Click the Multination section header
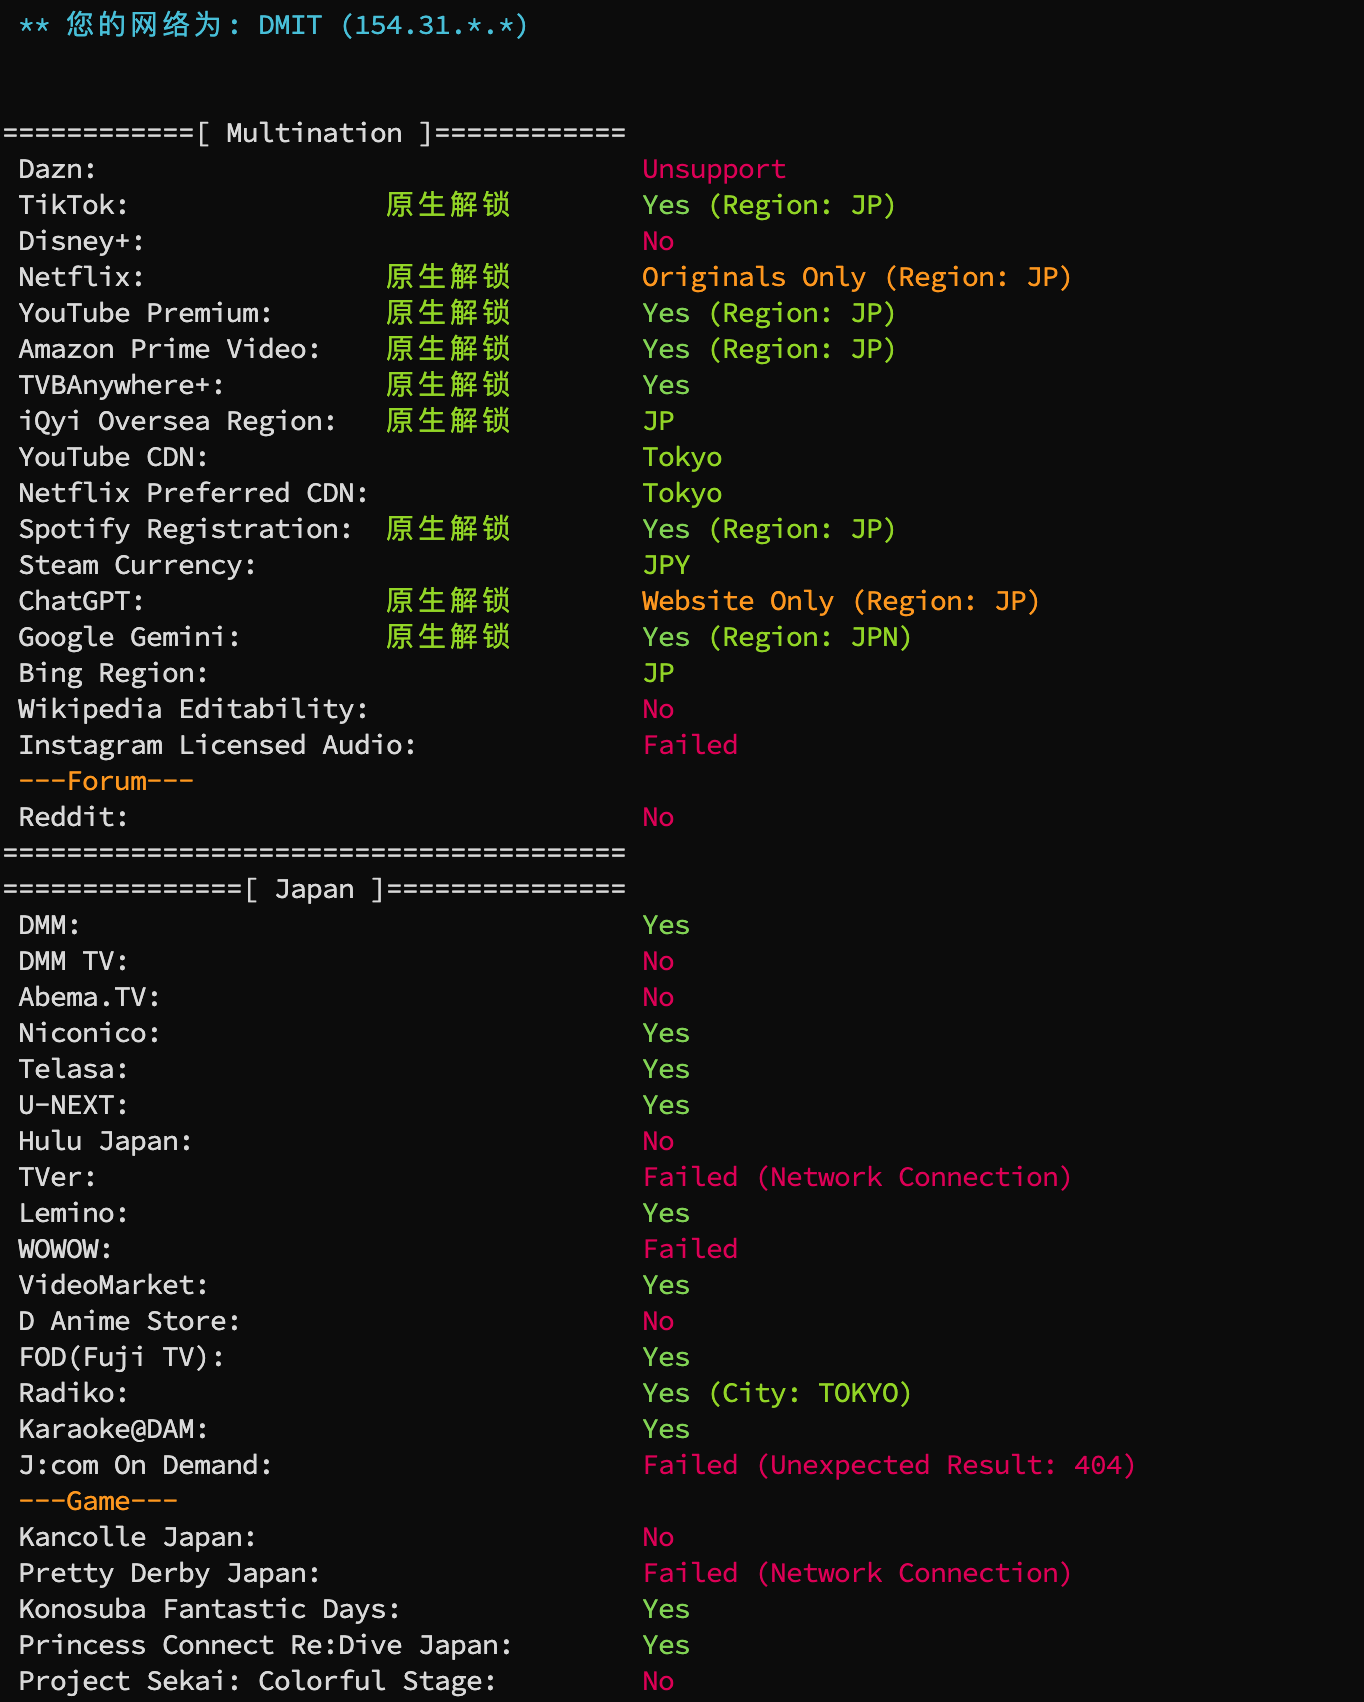Viewport: 1364px width, 1702px height. pyautogui.click(x=314, y=133)
